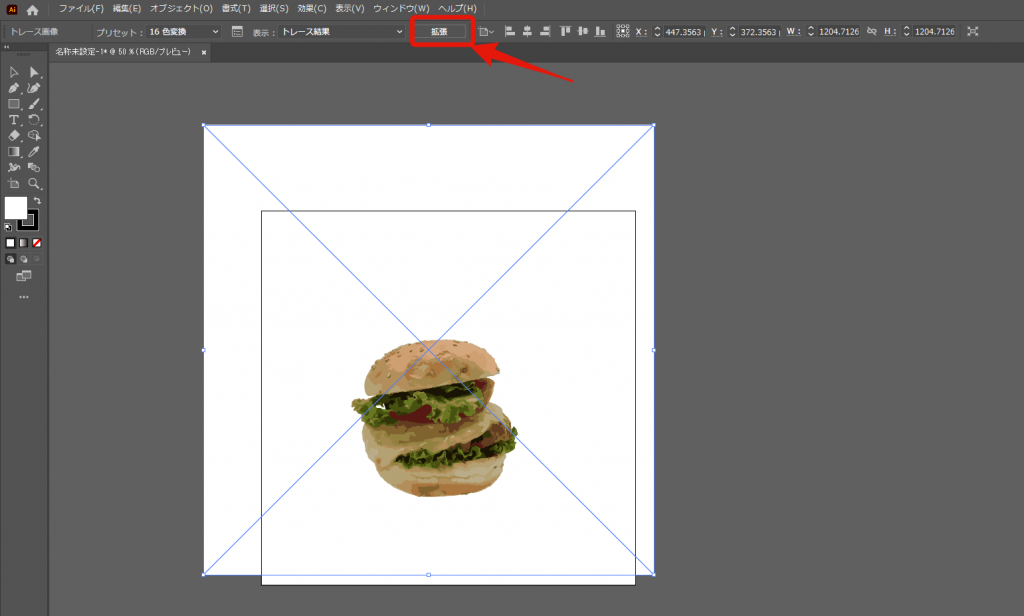This screenshot has width=1024, height=616.
Task: Click the Rotate tool
Action: pyautogui.click(x=34, y=120)
